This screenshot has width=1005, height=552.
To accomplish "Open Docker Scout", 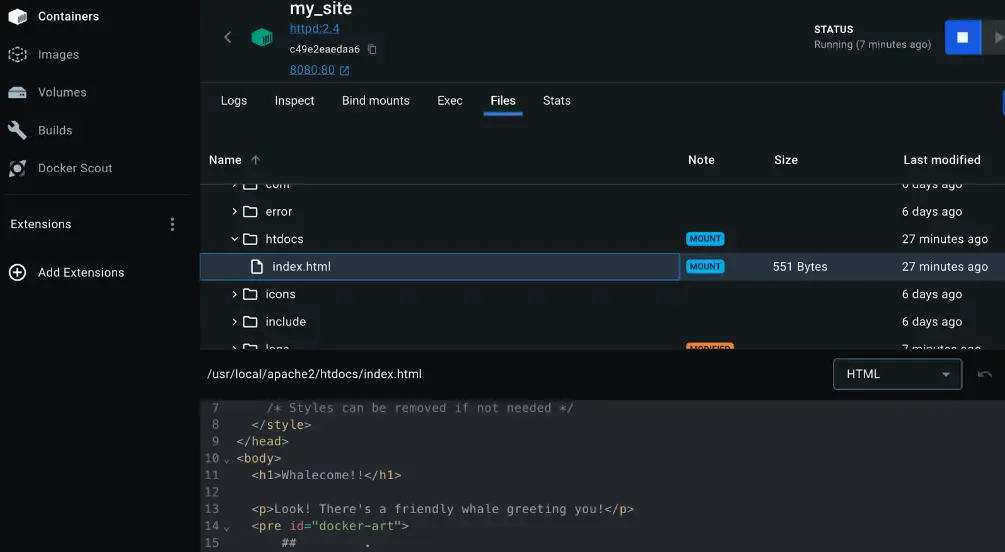I will [74, 168].
